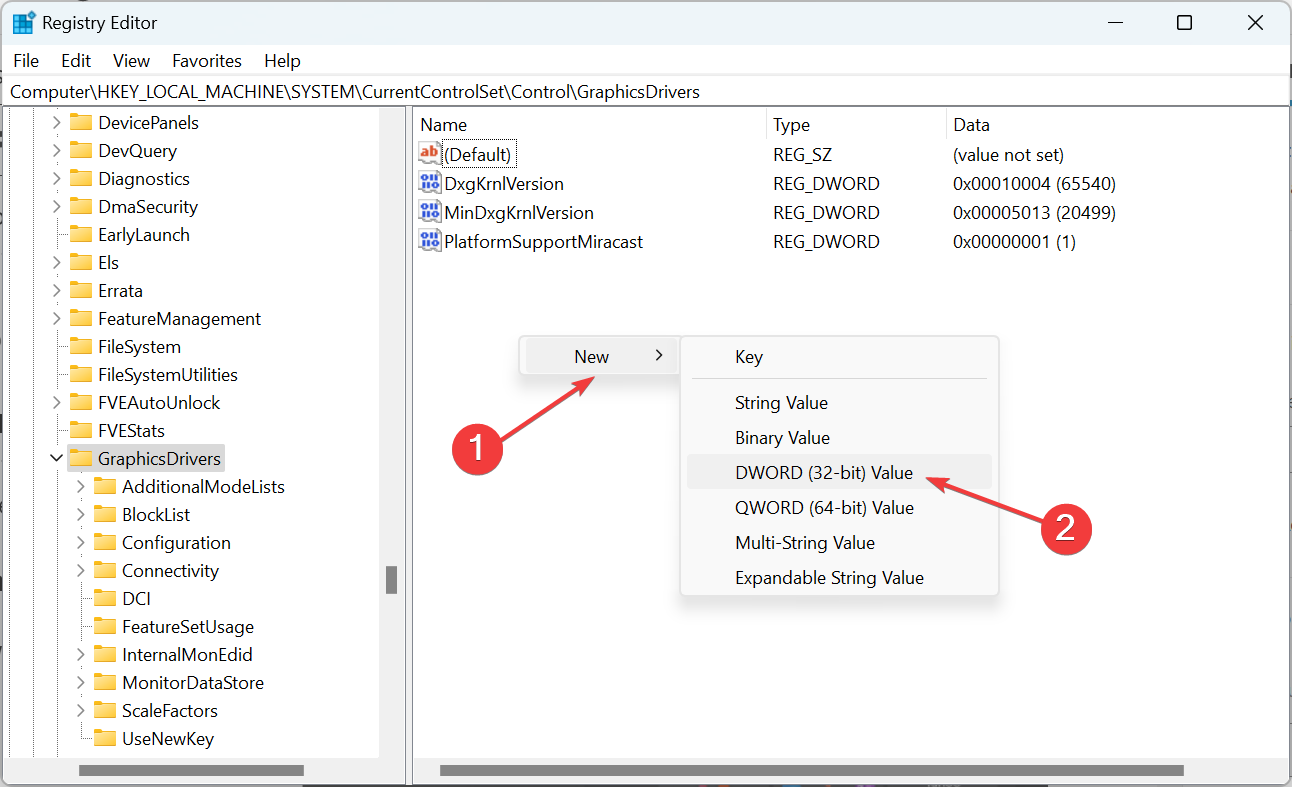Expand the DevQuery key
Screen dimensions: 1292x787
57,150
